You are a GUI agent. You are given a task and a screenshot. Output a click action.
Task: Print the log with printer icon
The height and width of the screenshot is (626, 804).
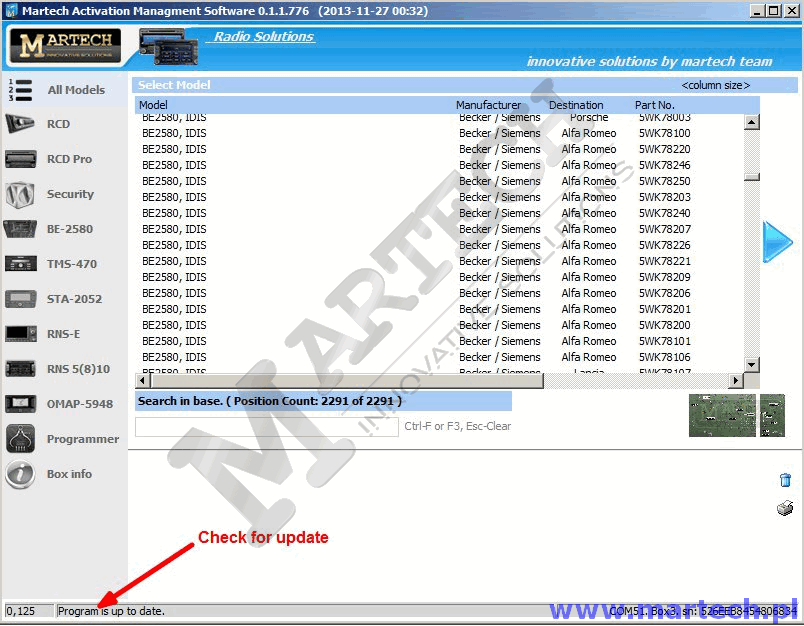pos(785,508)
